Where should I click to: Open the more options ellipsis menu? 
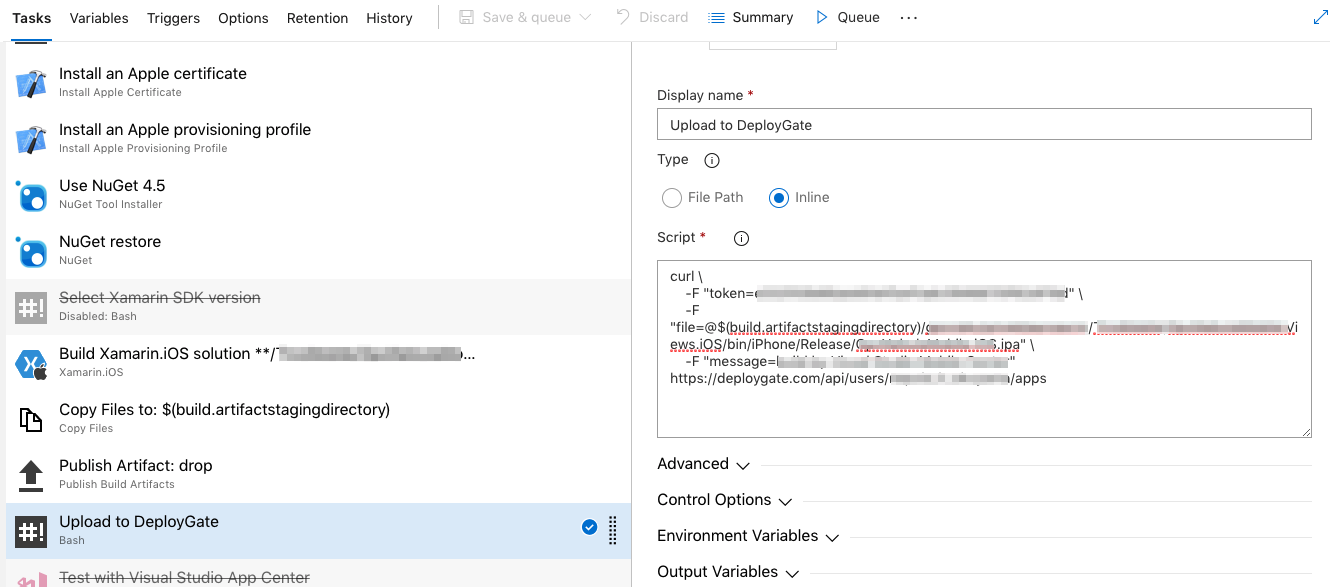pyautogui.click(x=908, y=18)
